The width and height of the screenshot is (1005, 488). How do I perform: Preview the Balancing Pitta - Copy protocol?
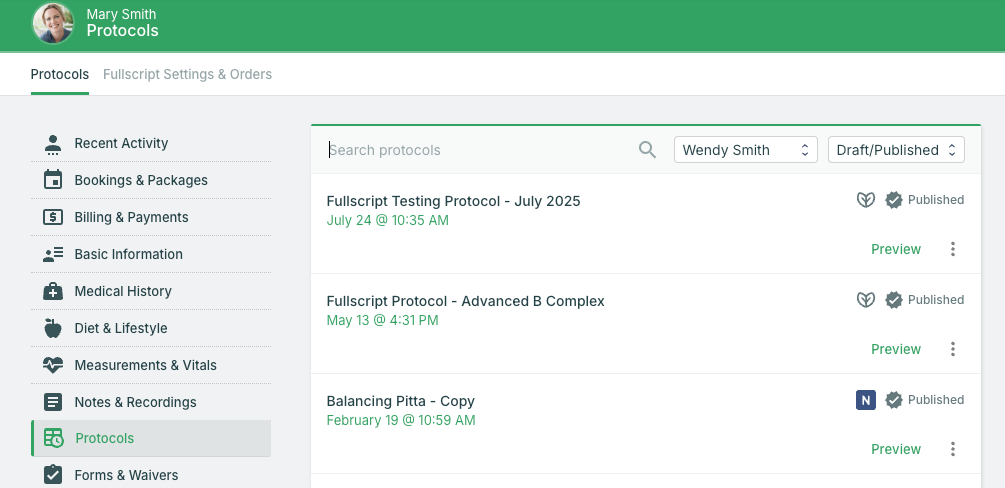tap(895, 449)
